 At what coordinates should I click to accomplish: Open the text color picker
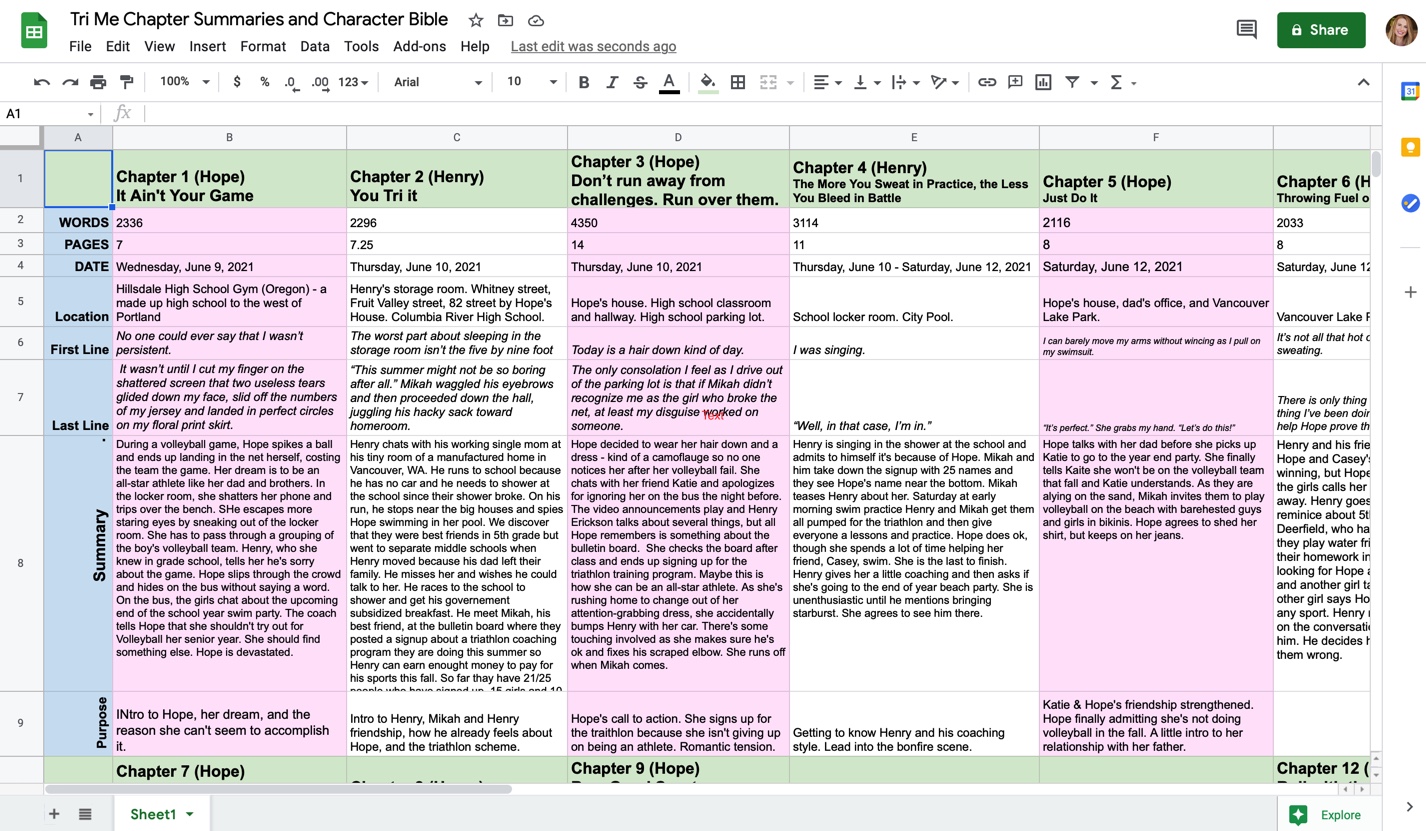tap(669, 82)
